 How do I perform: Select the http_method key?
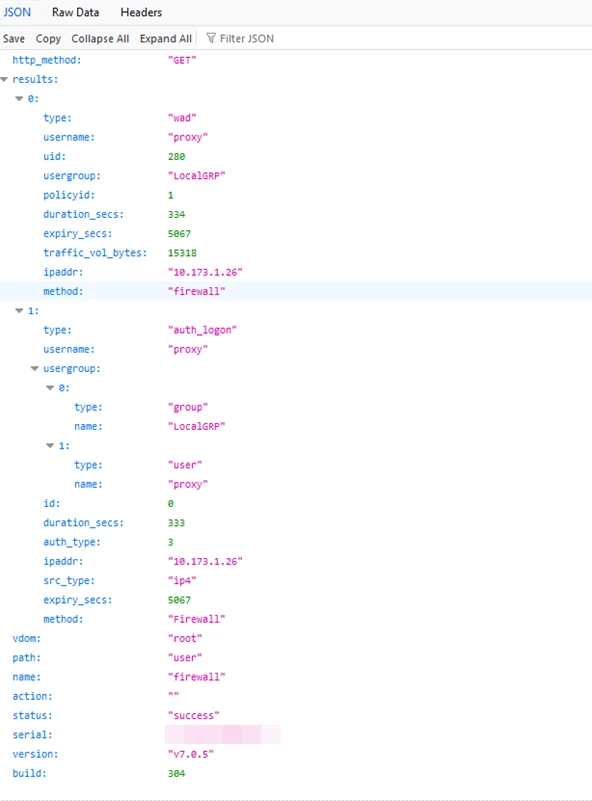point(47,60)
